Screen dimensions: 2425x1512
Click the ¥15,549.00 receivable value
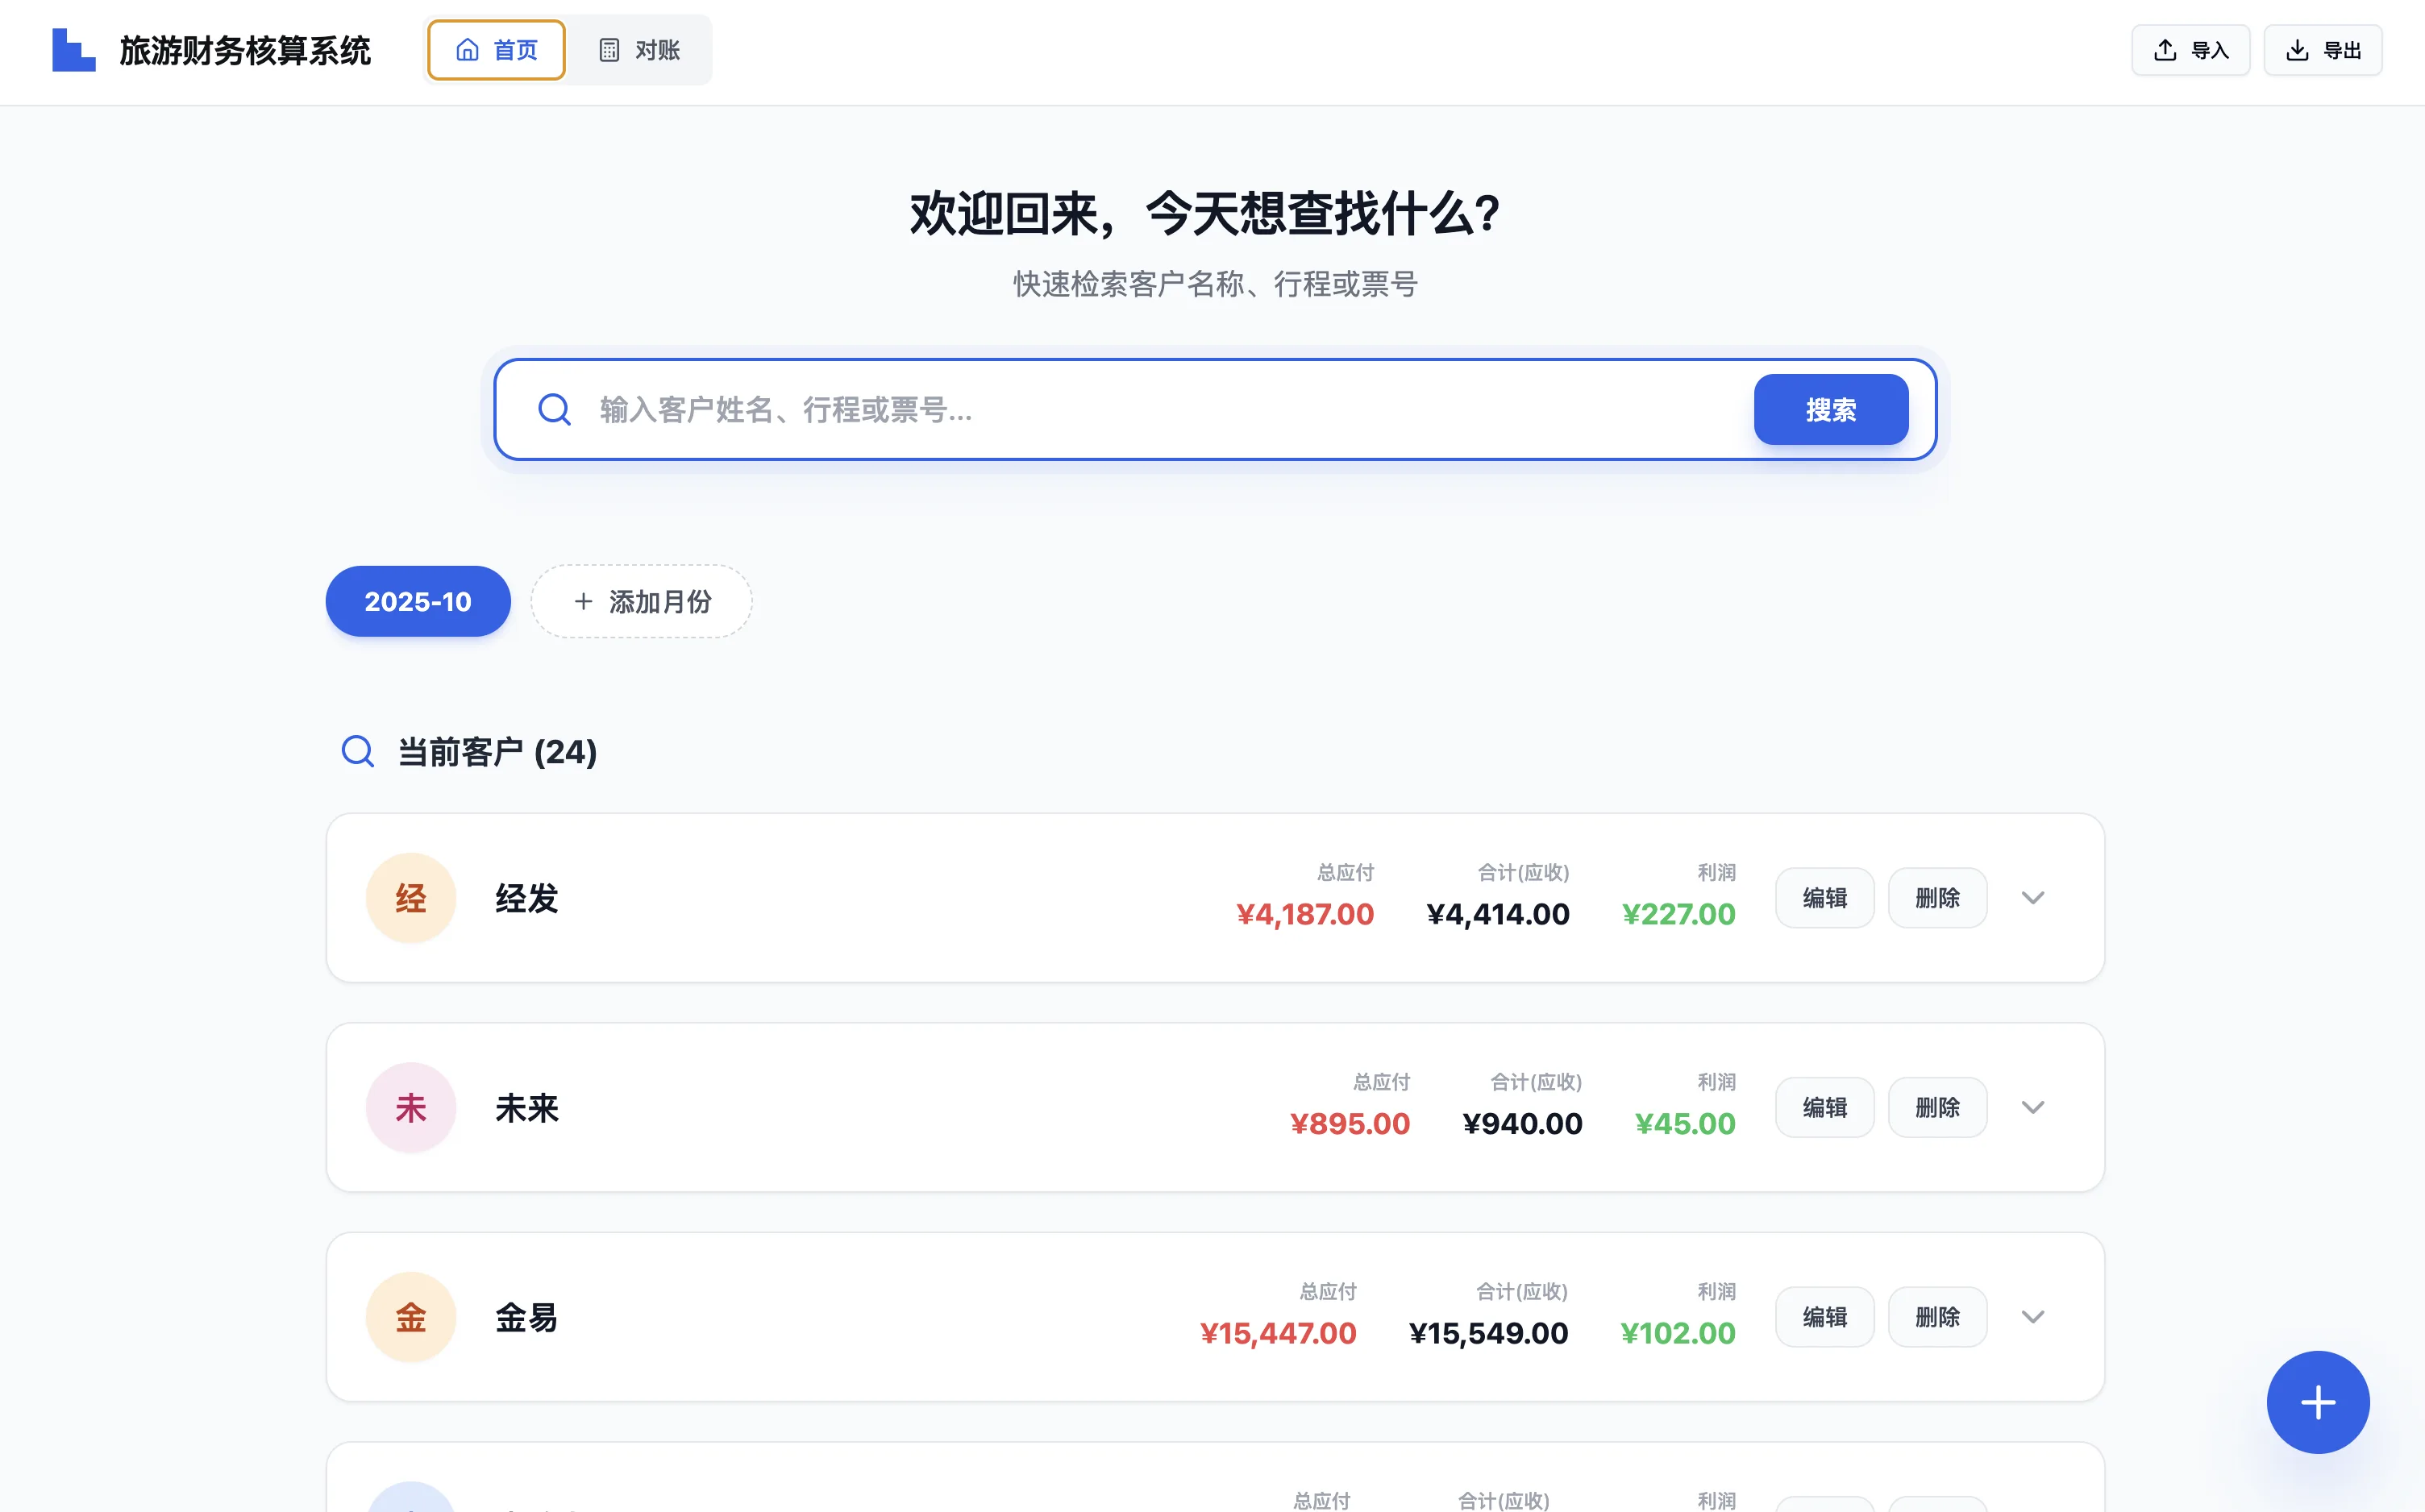point(1489,1333)
